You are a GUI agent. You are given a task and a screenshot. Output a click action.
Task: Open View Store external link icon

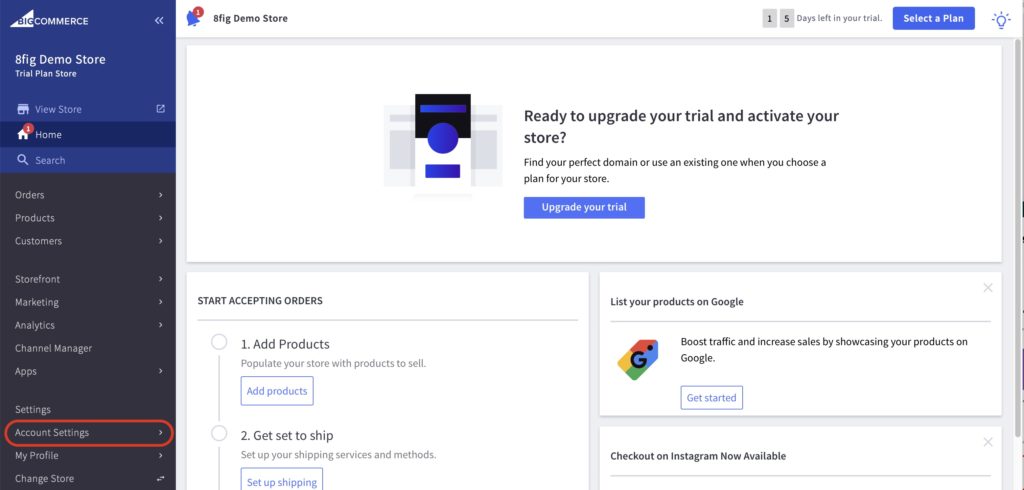click(161, 109)
